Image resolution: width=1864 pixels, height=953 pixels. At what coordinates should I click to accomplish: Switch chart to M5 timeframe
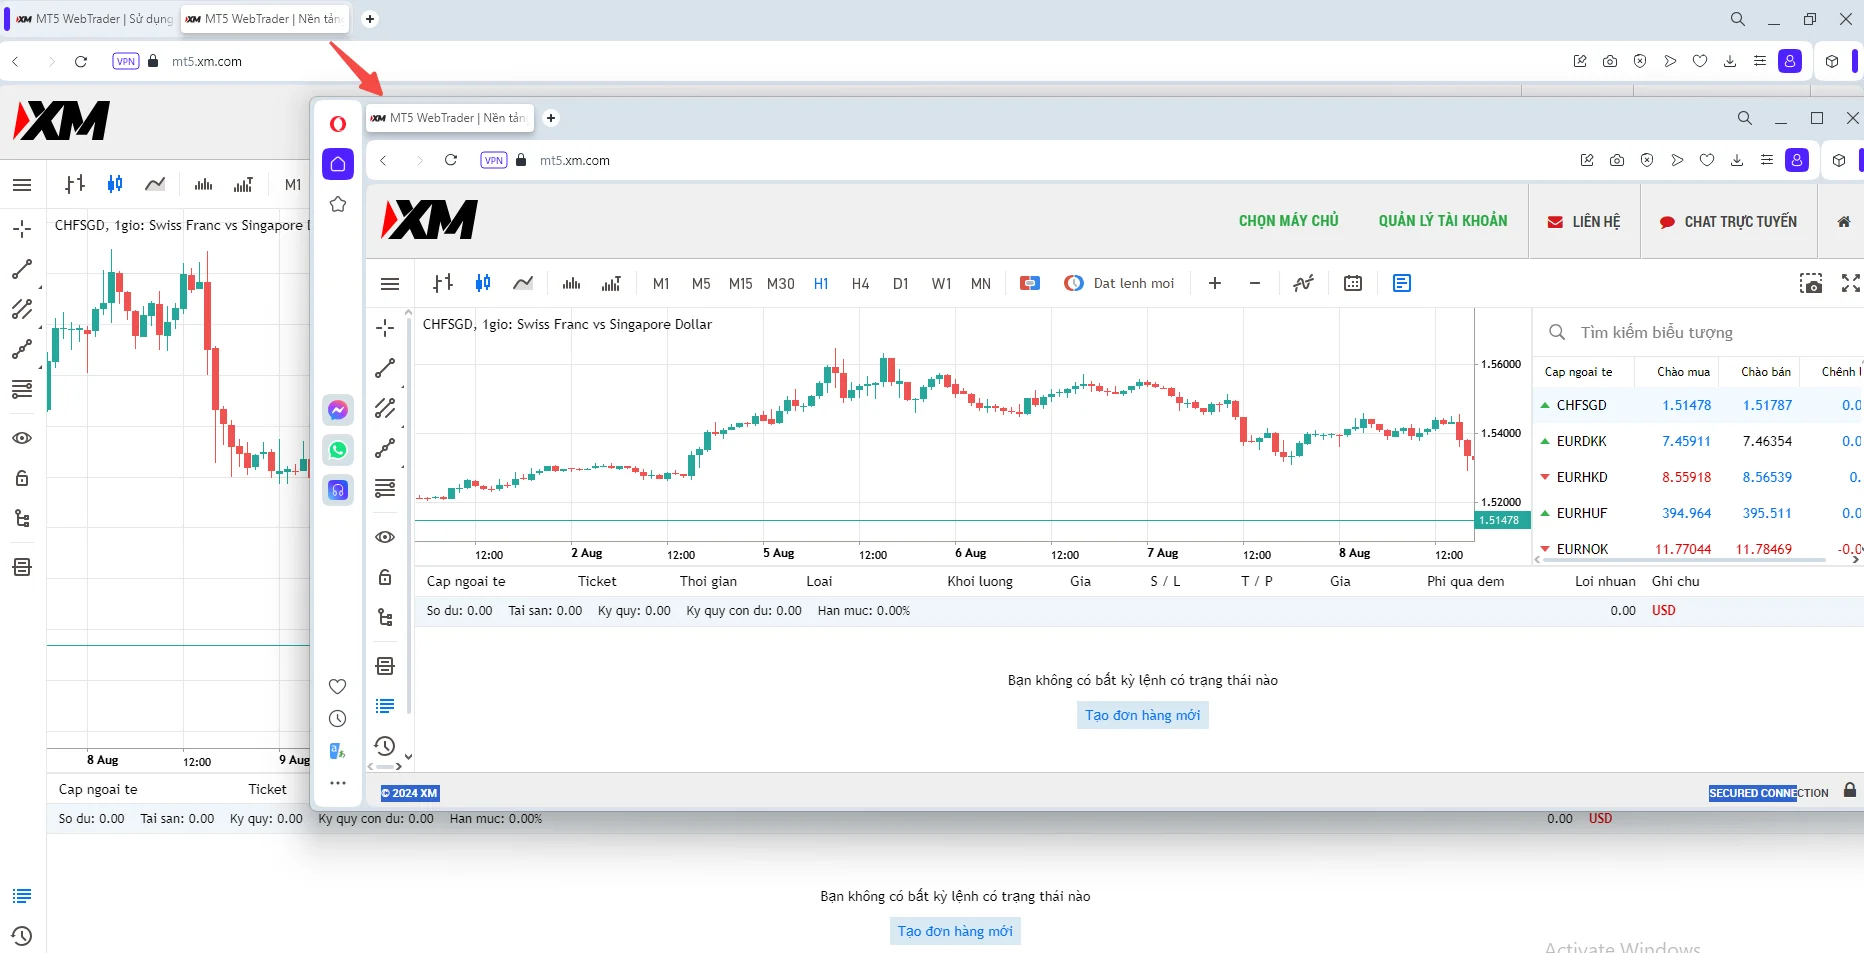click(x=701, y=284)
